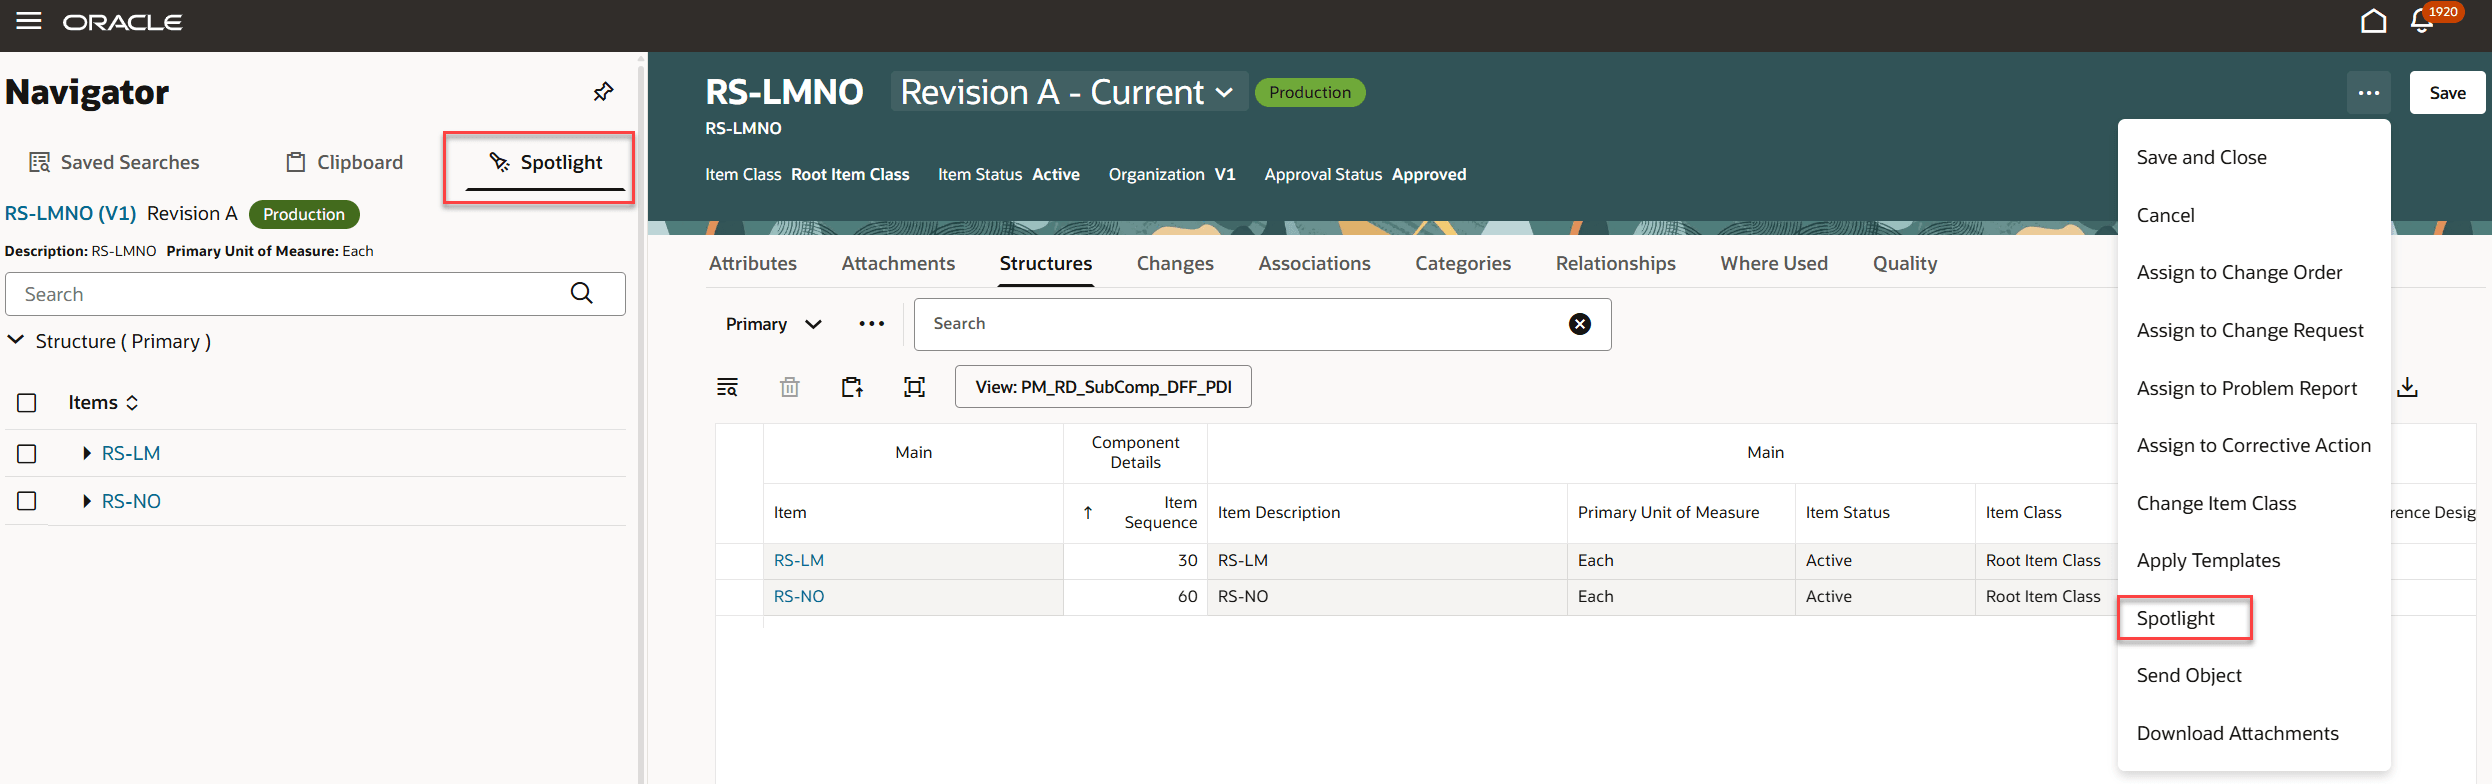
Task: Open RS-NO item link in structure table
Action: pos(799,597)
